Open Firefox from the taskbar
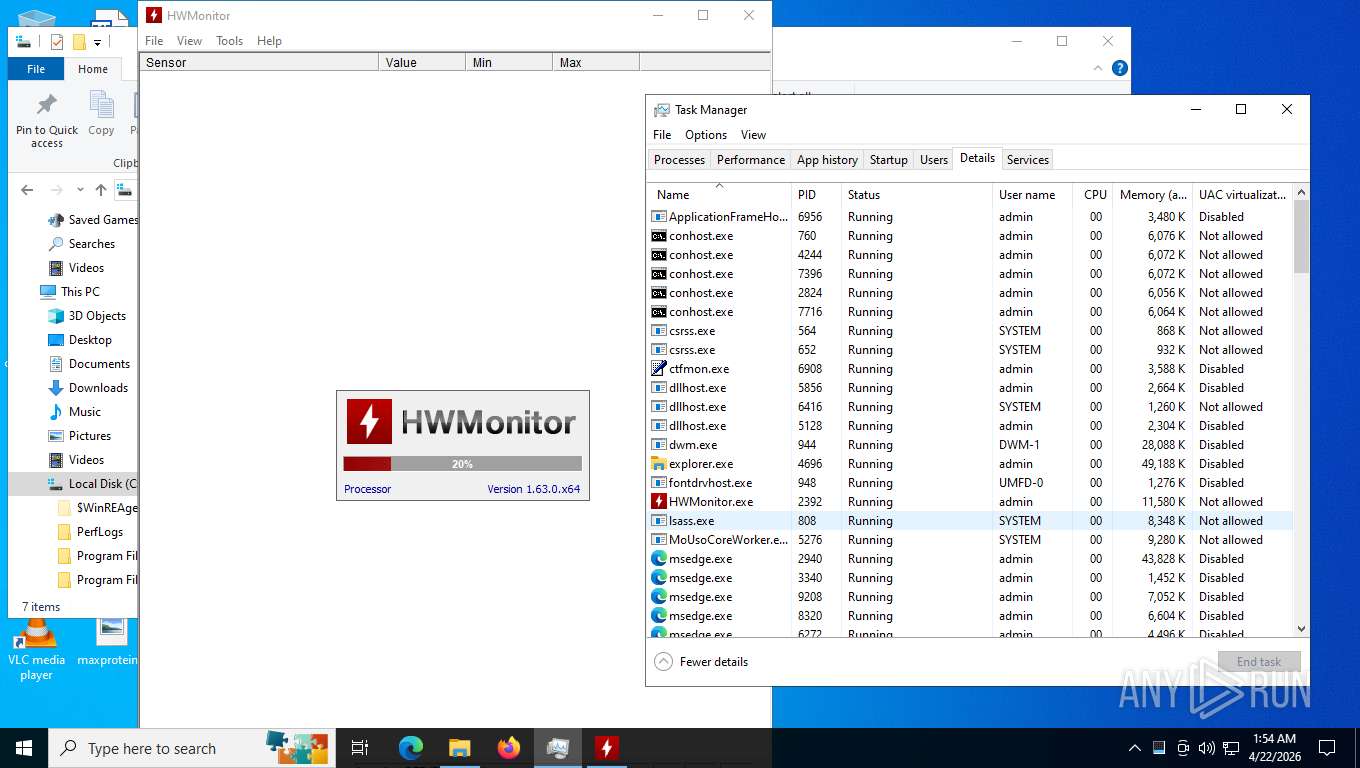Screen dimensions: 1360x768 [x=509, y=748]
